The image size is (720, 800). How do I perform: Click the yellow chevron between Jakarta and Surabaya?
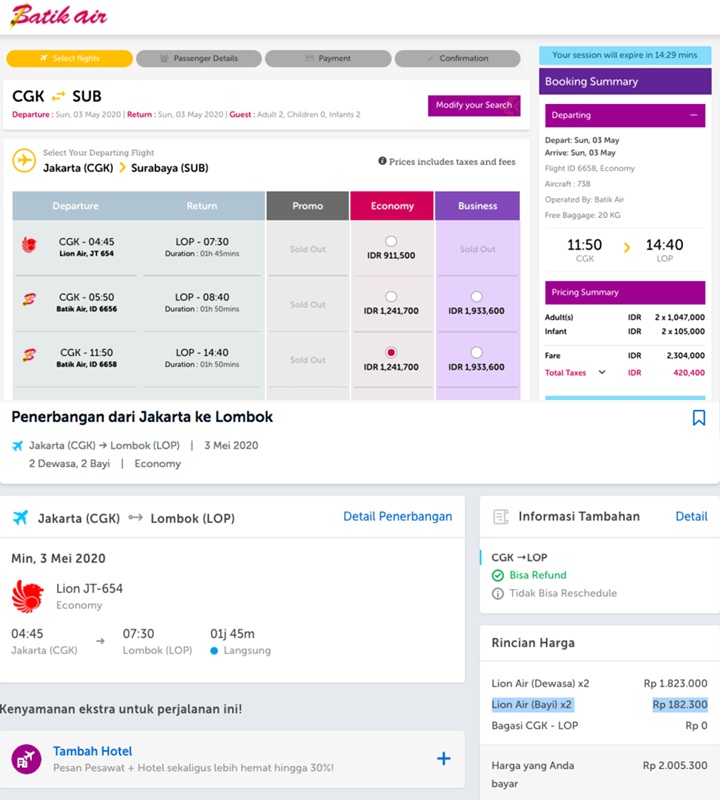pyautogui.click(x=122, y=167)
